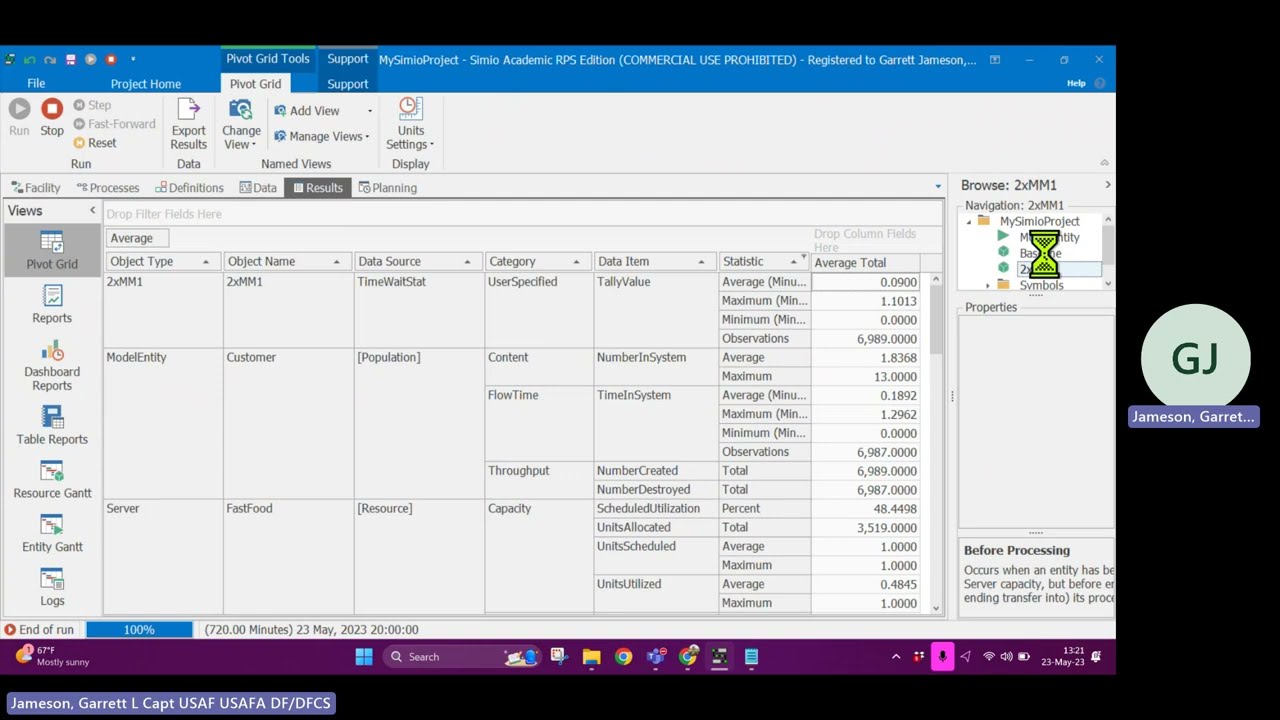This screenshot has width=1280, height=720.
Task: Switch to the Processes tab
Action: (x=108, y=188)
